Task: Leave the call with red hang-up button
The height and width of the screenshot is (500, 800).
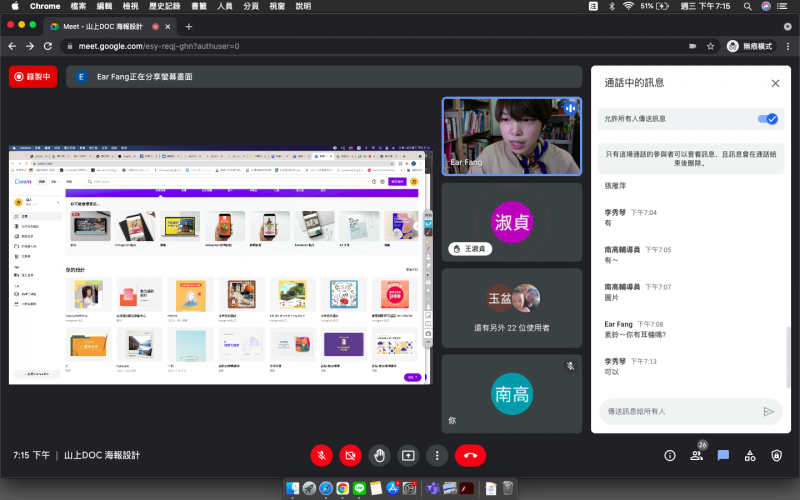Action: (470, 456)
